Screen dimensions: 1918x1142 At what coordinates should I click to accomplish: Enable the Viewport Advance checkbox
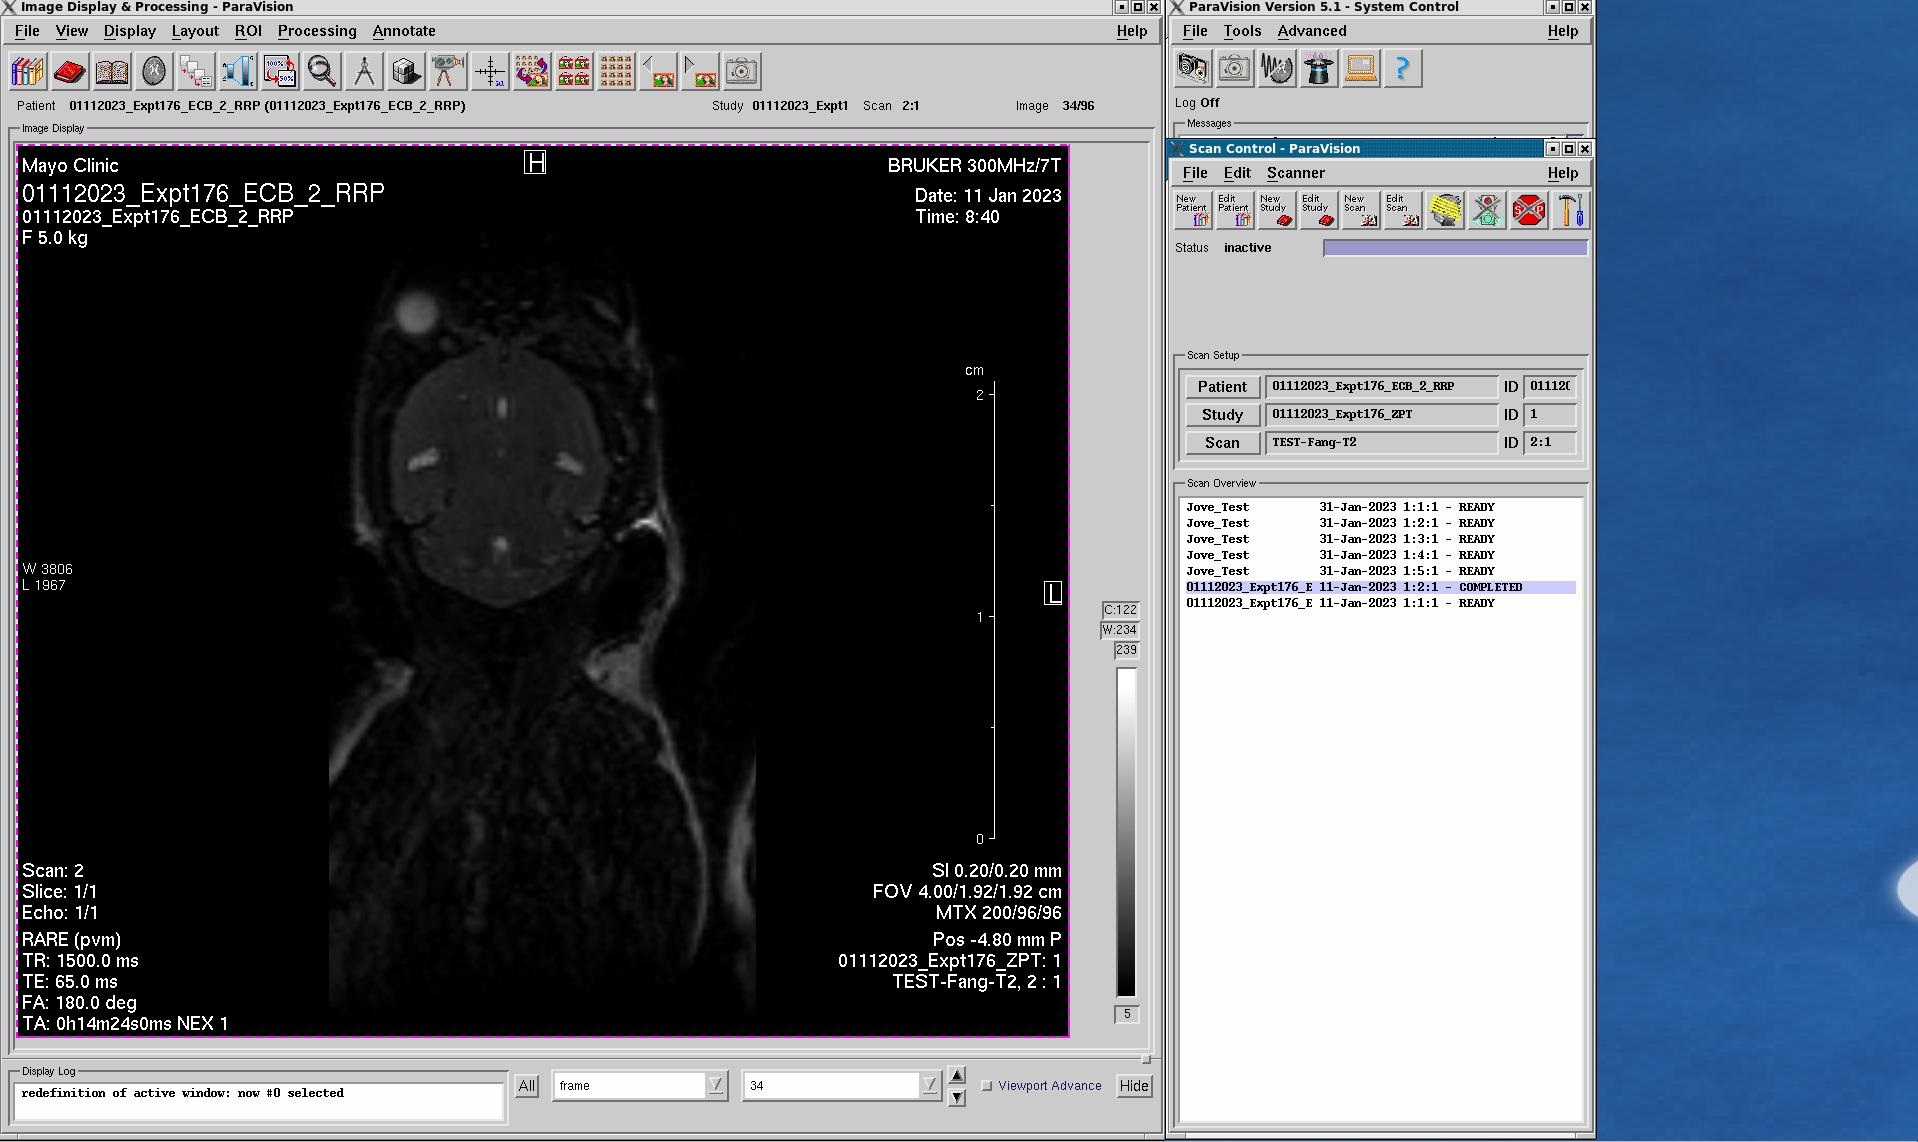pyautogui.click(x=987, y=1086)
